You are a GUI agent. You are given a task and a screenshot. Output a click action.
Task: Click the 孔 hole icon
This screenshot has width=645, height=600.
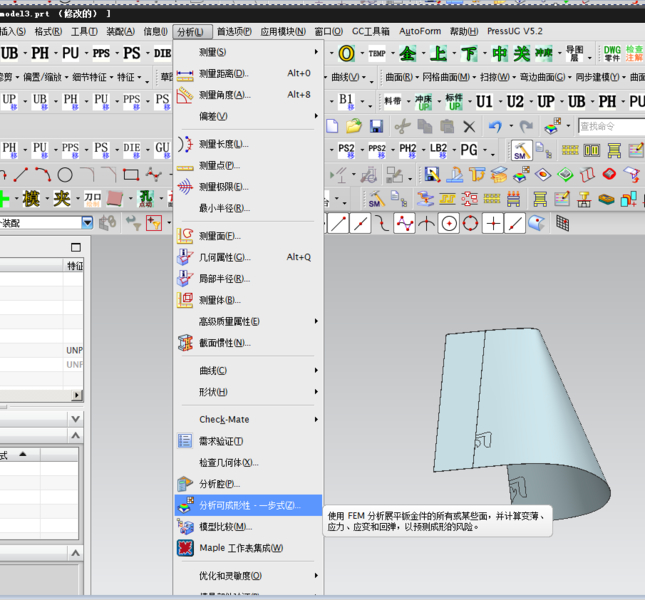coord(146,199)
